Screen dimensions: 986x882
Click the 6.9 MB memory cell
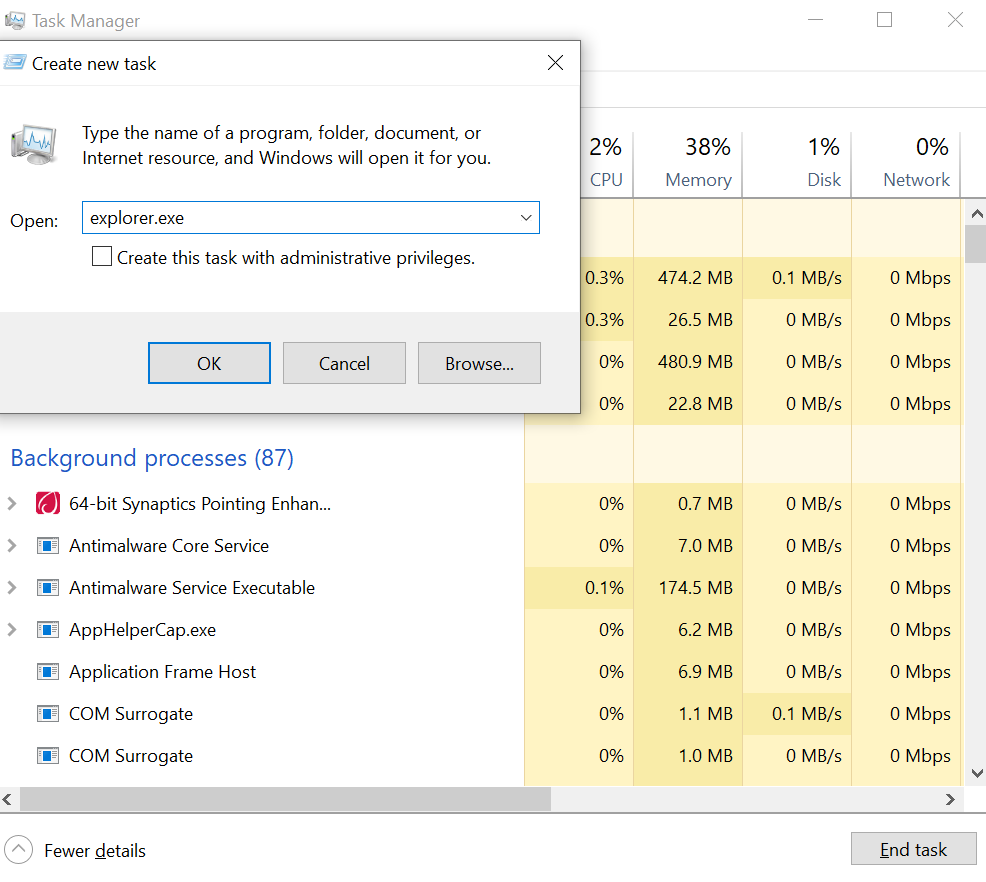point(688,672)
